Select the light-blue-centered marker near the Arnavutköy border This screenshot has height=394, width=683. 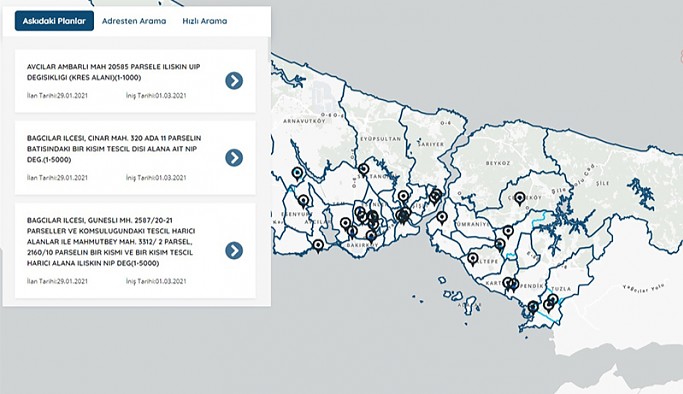298,174
